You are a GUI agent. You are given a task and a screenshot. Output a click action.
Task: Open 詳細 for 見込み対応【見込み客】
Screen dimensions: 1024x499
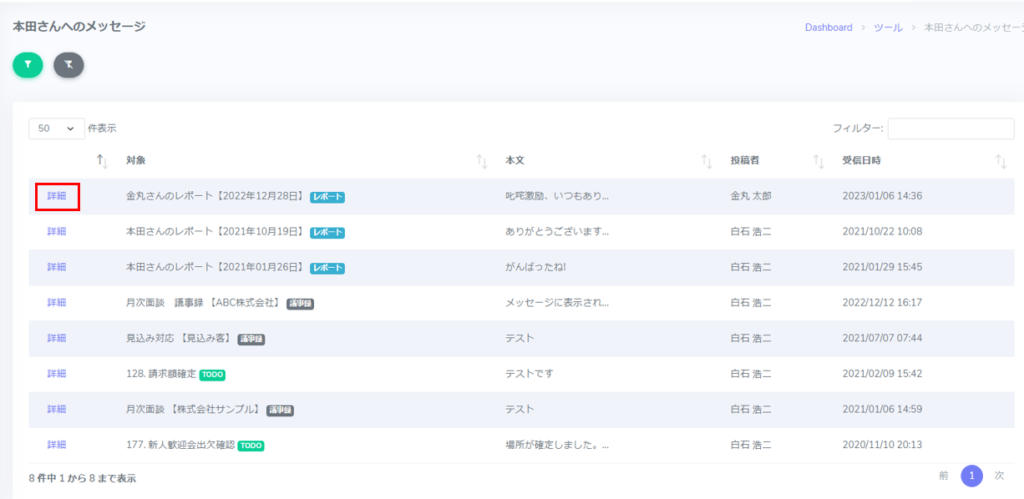[57, 338]
